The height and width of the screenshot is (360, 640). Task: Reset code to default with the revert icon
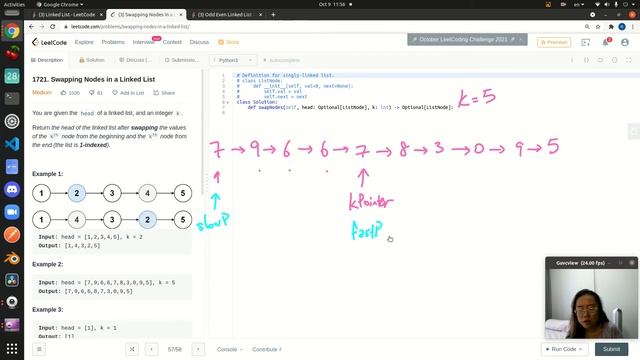coord(600,60)
